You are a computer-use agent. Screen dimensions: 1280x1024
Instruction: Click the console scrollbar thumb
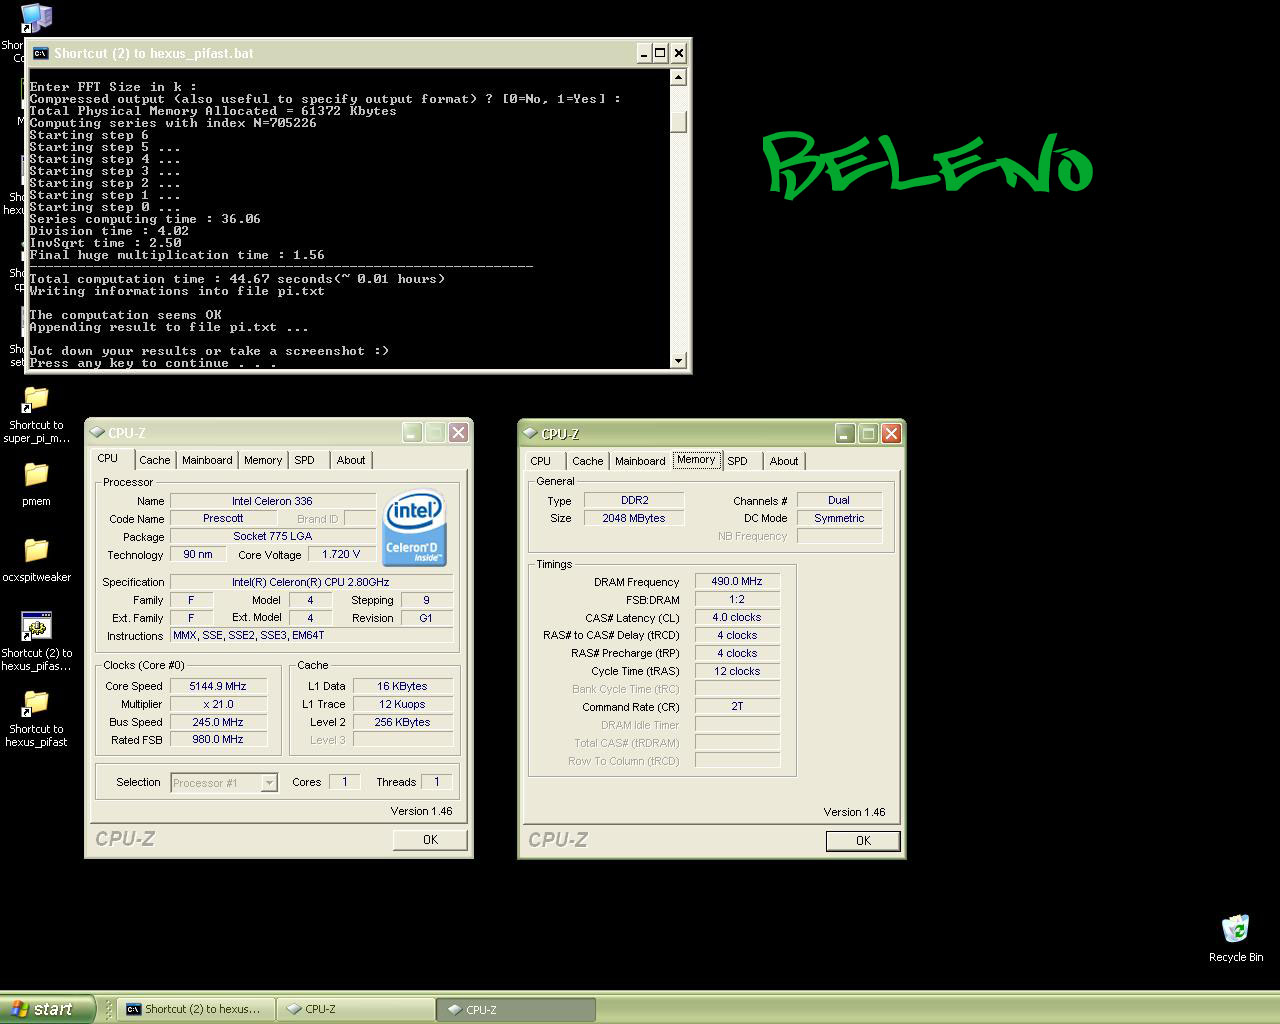coord(678,122)
